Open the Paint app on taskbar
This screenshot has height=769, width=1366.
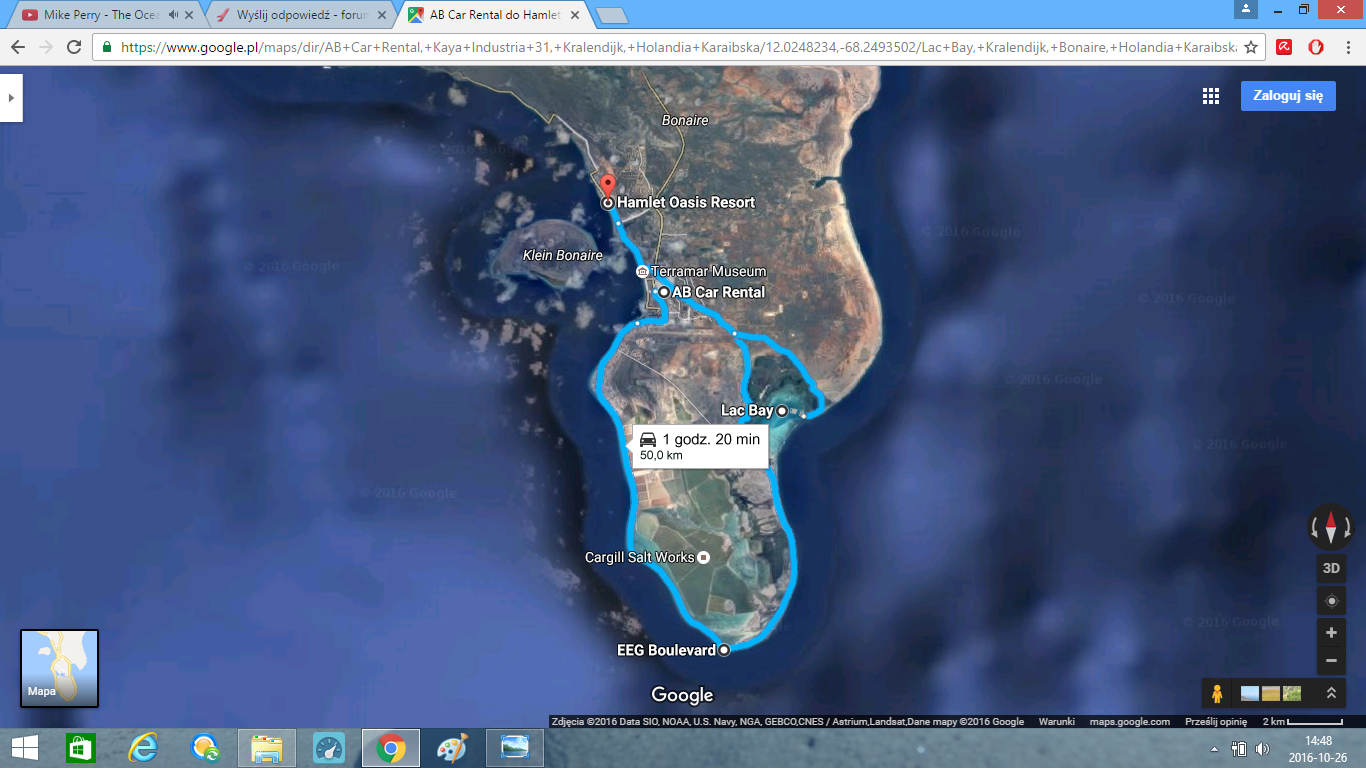(453, 748)
